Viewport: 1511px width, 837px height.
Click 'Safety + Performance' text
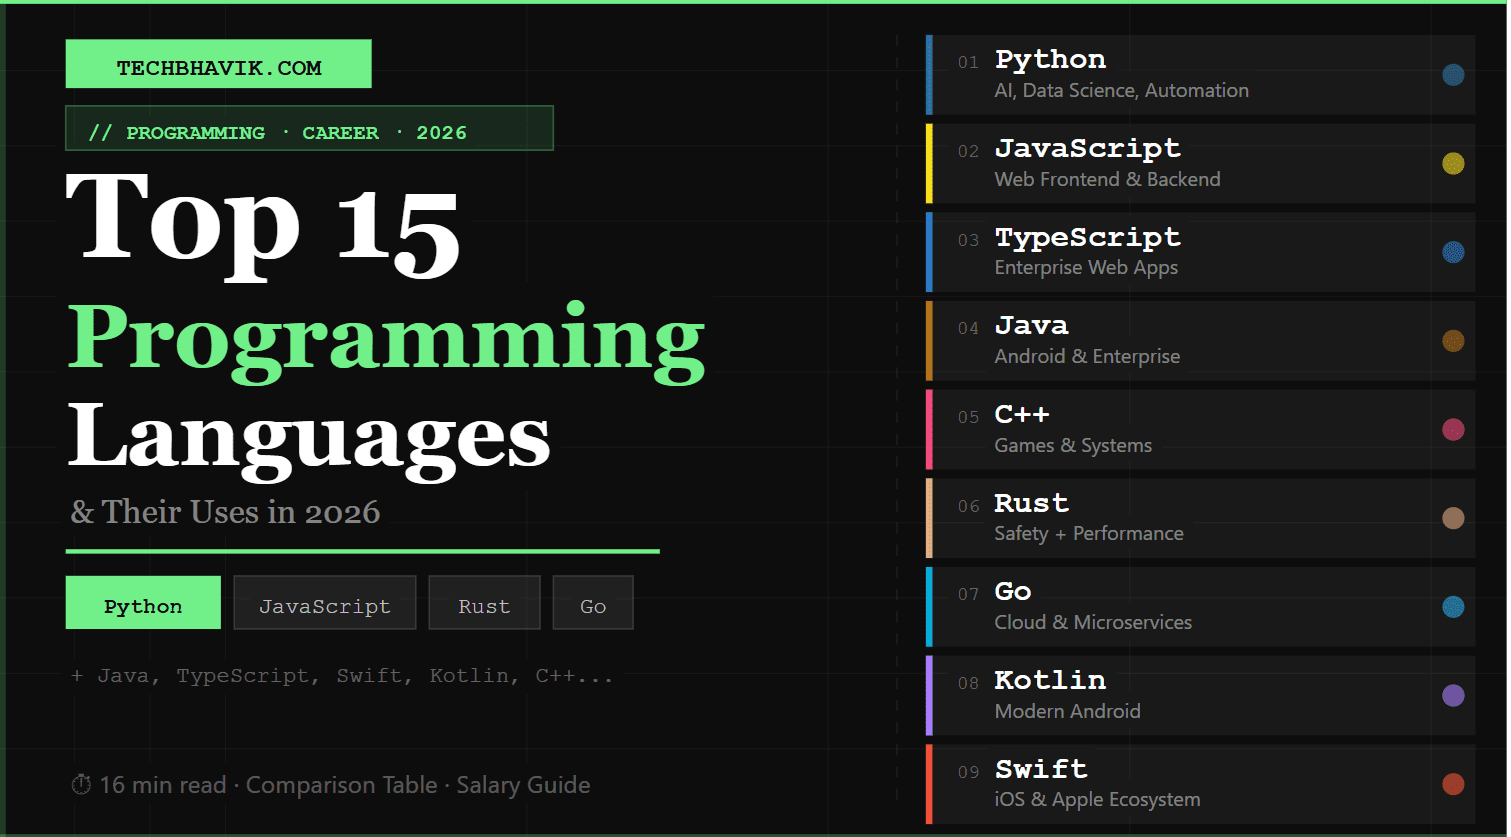click(1089, 534)
